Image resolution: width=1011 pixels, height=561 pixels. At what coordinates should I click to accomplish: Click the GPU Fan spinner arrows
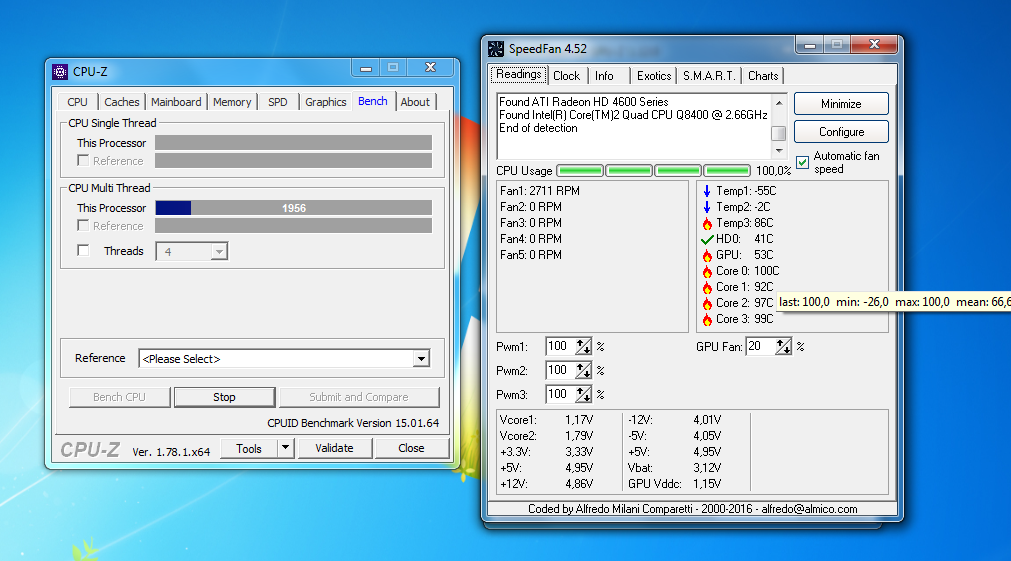pos(783,347)
